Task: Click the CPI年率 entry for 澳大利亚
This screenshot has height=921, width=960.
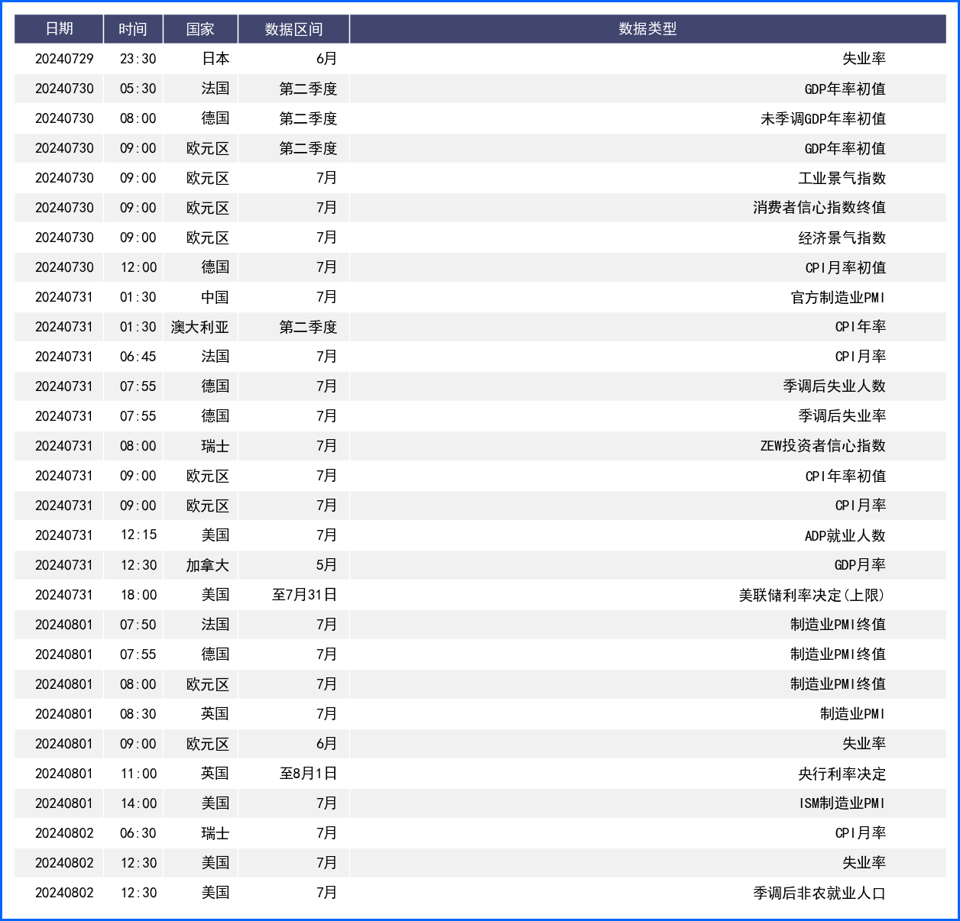Action: (860, 327)
